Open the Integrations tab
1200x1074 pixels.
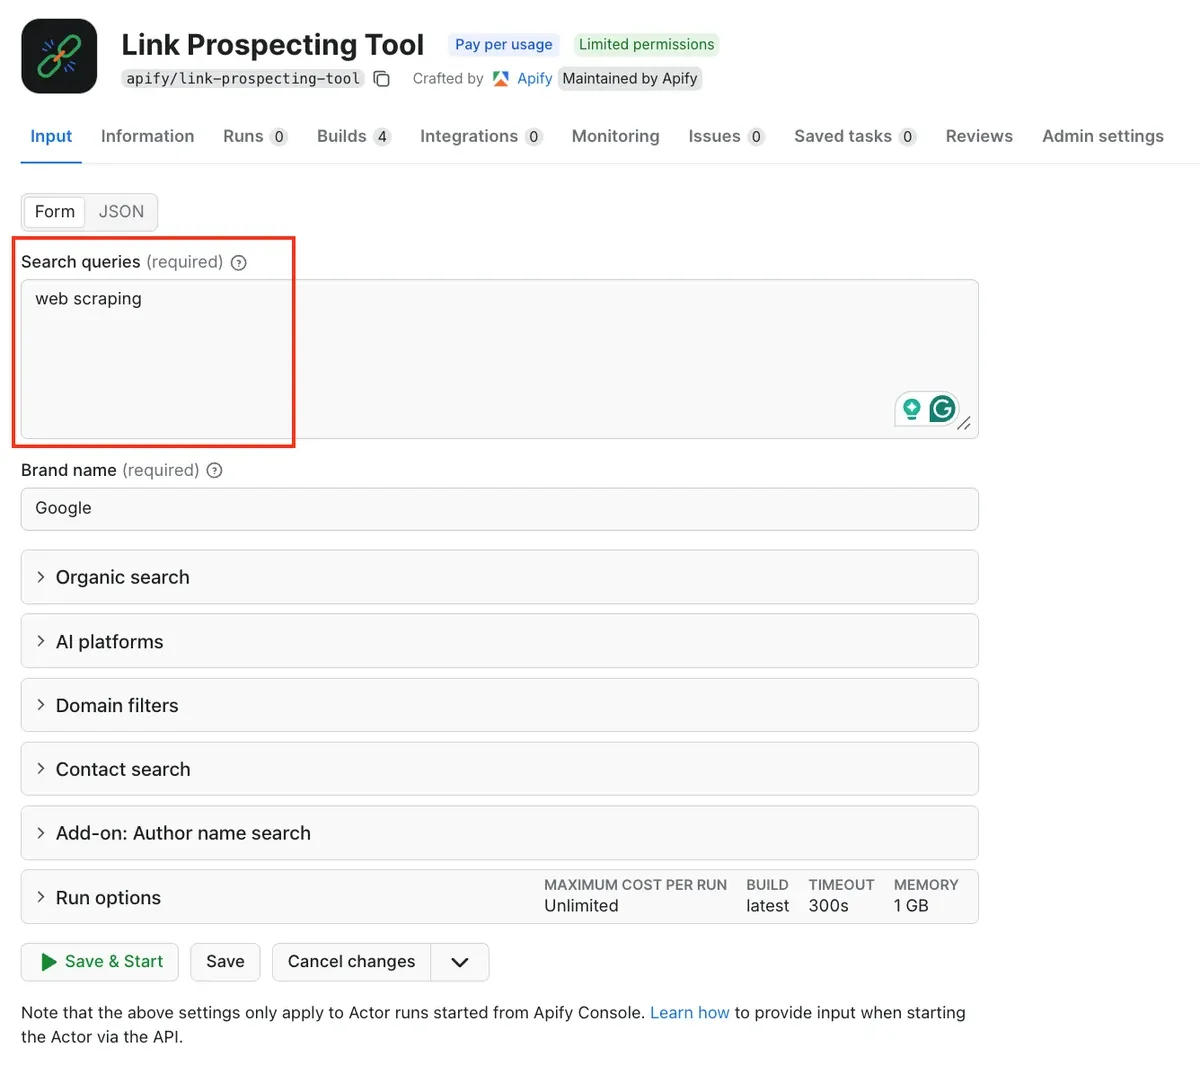pyautogui.click(x=481, y=137)
